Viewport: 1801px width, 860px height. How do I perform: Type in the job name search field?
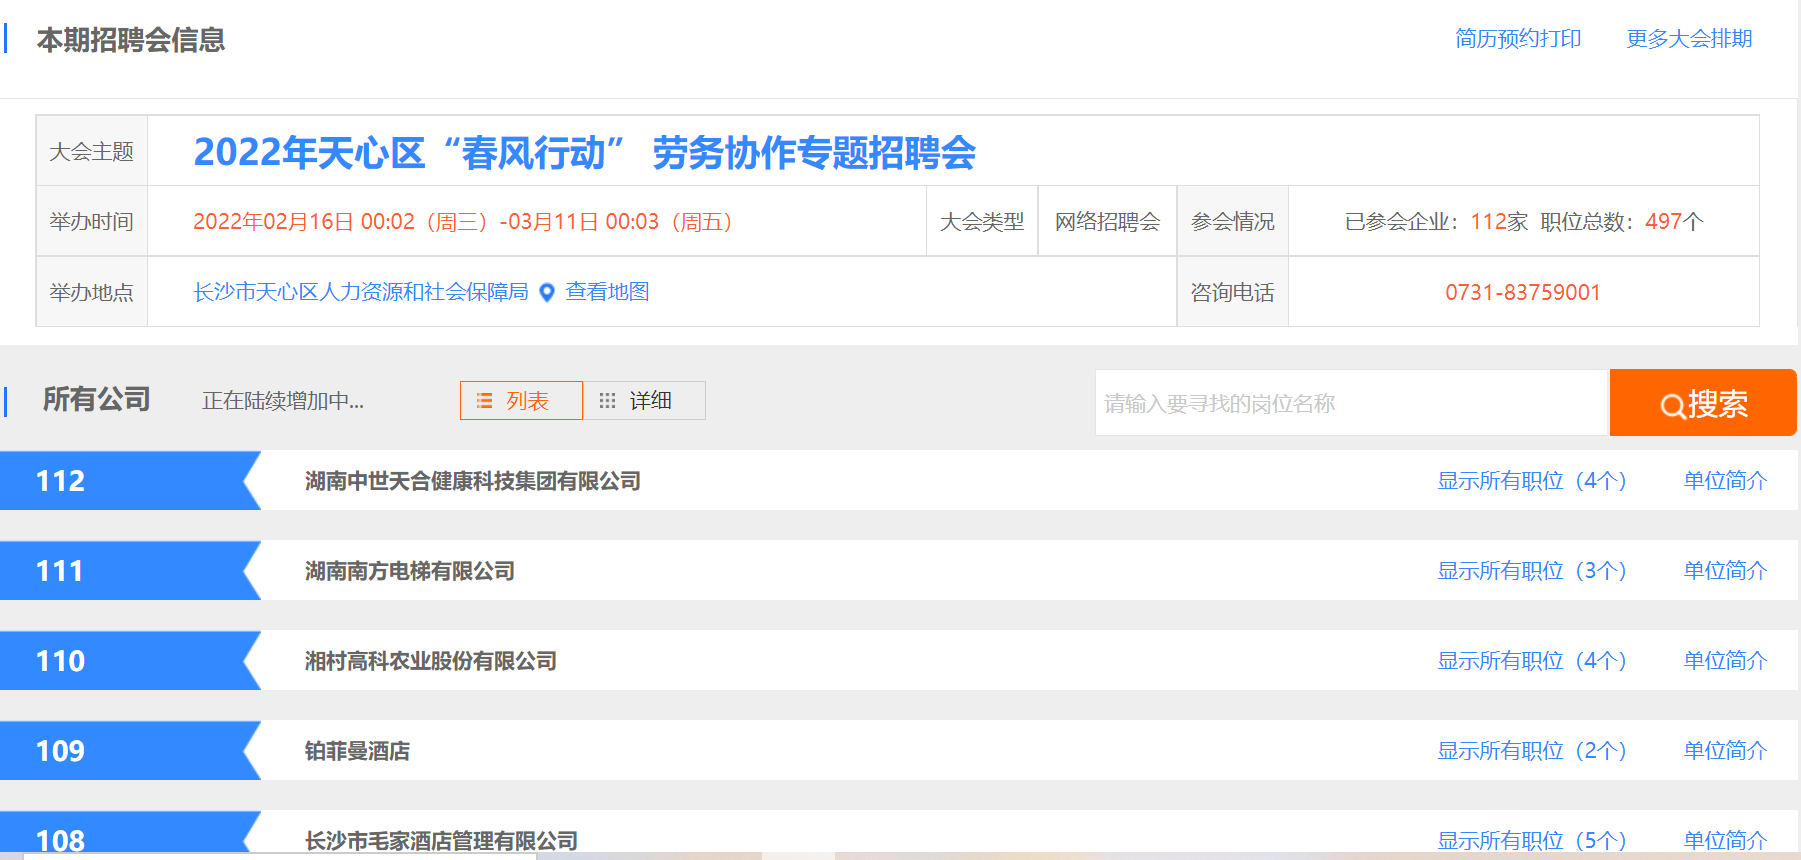click(x=1350, y=403)
